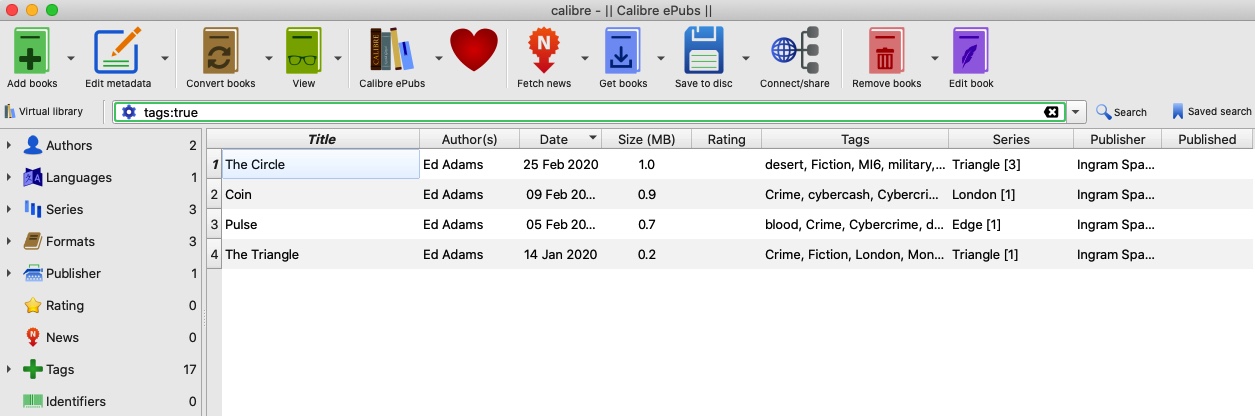Open the search history dropdown arrow
Image resolution: width=1255 pixels, height=416 pixels.
1076,112
